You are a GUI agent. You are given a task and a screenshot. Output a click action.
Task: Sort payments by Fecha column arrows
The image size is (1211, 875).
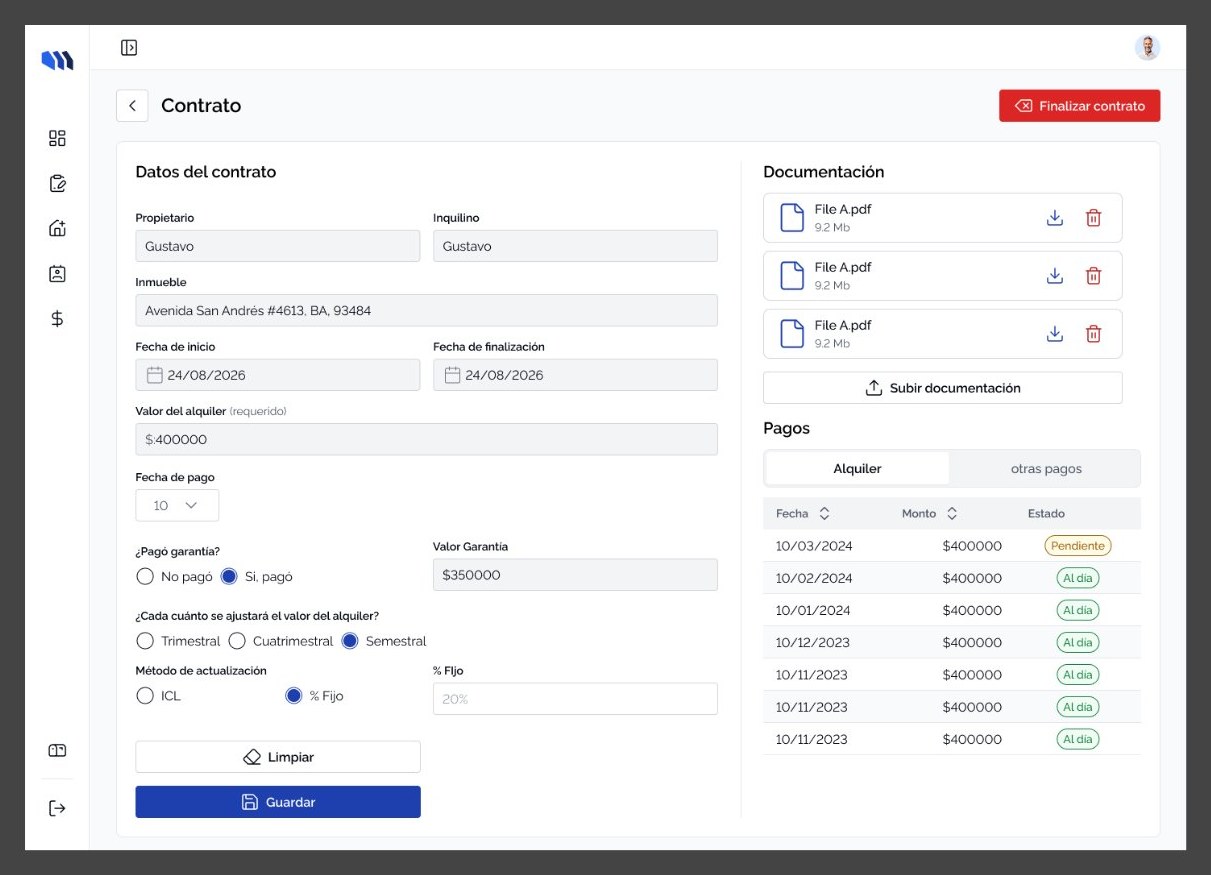(824, 513)
